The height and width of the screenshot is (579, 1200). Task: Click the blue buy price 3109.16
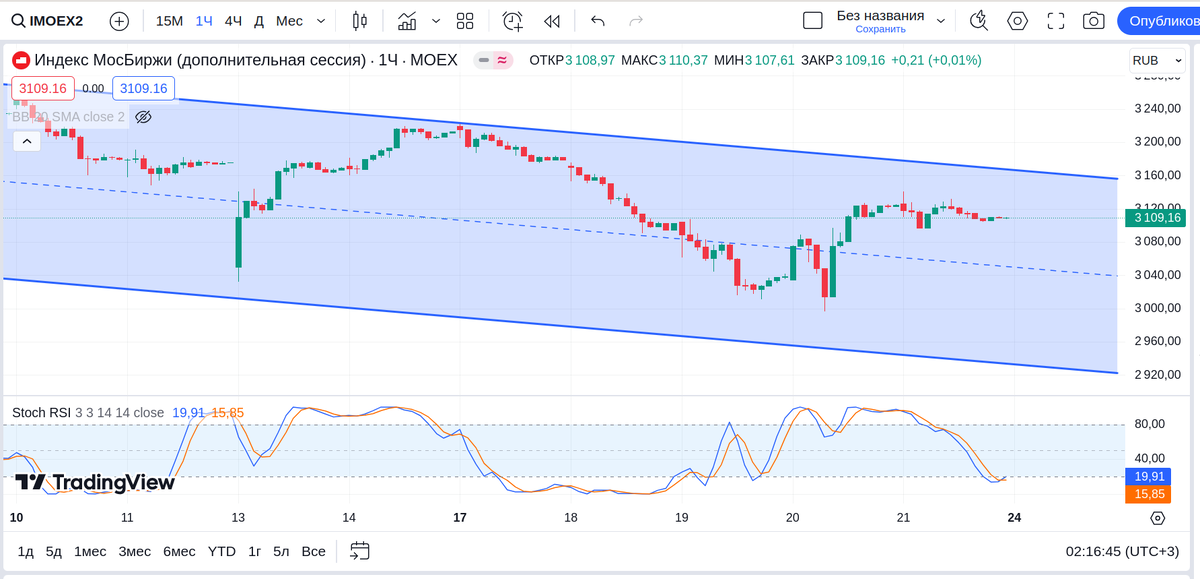point(143,89)
